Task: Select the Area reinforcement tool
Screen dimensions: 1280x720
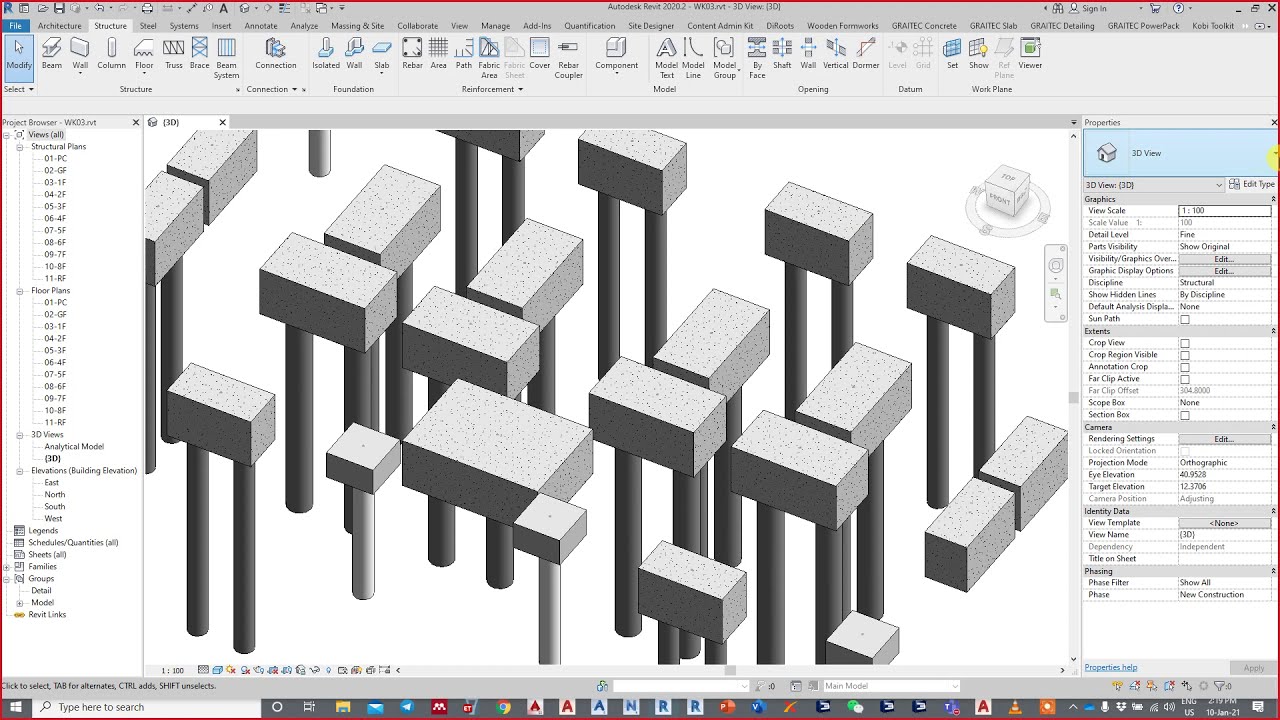Action: pos(438,54)
